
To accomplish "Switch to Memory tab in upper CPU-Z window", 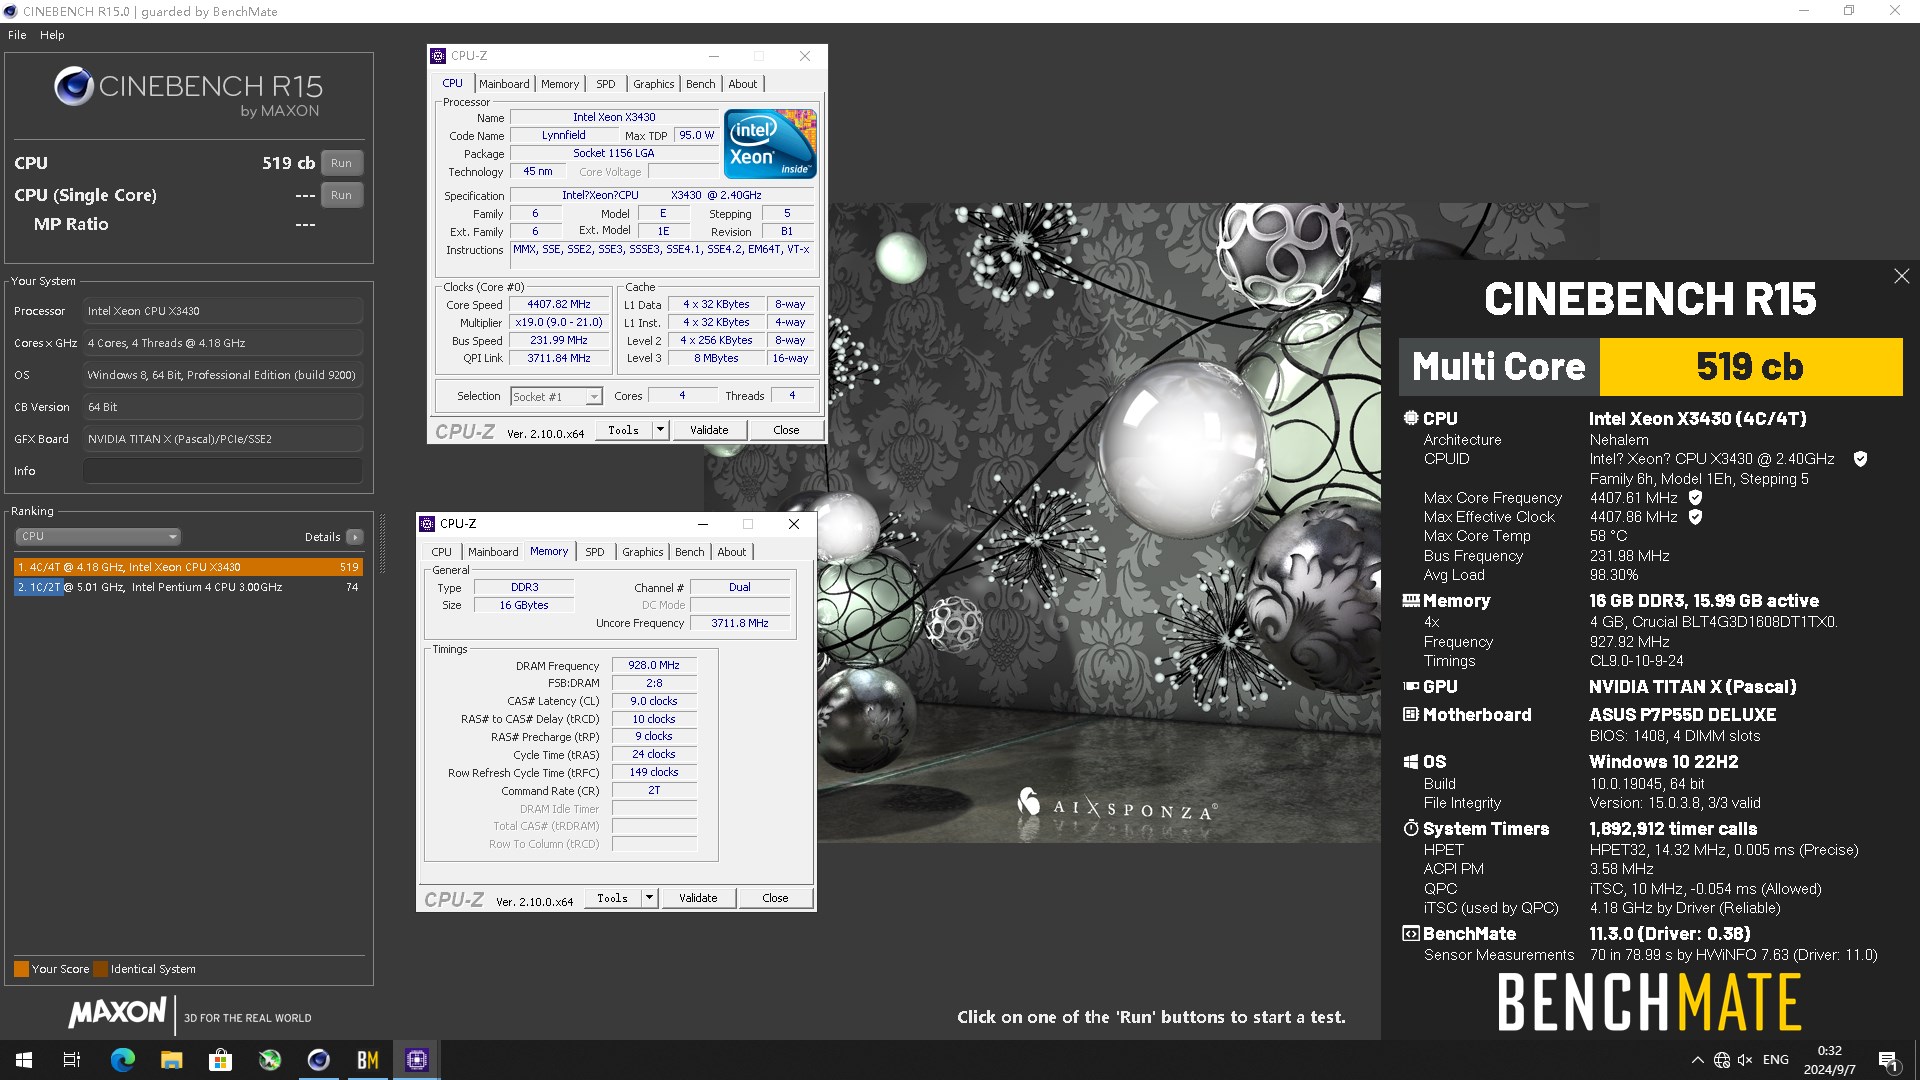I will click(x=560, y=84).
